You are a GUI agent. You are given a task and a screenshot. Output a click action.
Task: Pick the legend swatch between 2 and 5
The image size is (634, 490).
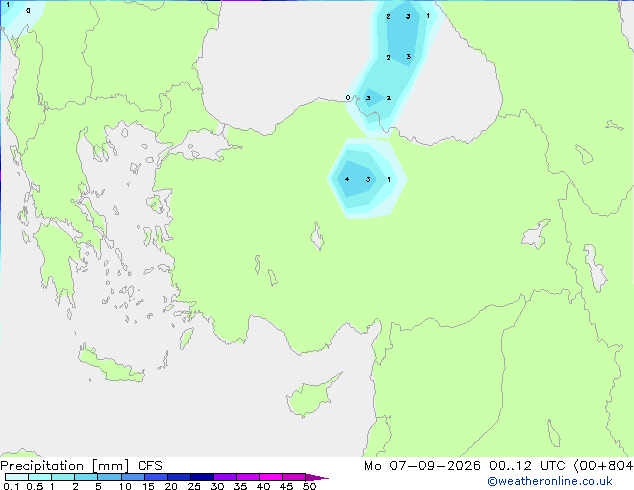pyautogui.click(x=86, y=477)
